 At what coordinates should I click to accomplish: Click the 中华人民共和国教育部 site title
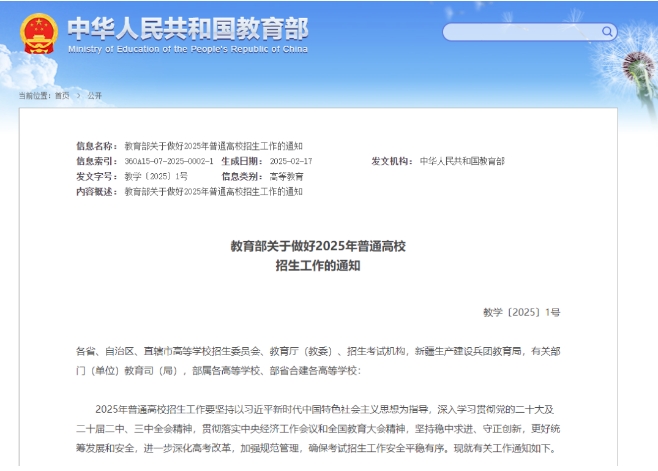tap(188, 28)
